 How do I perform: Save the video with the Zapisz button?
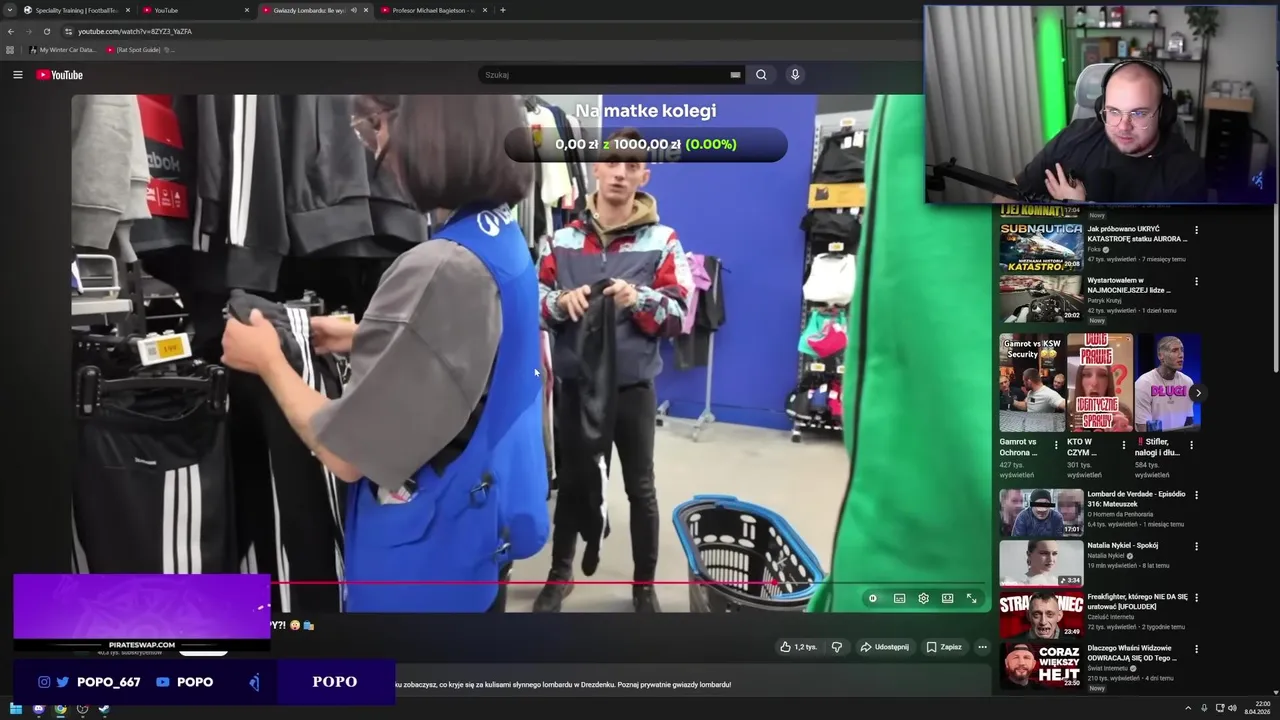click(x=944, y=647)
